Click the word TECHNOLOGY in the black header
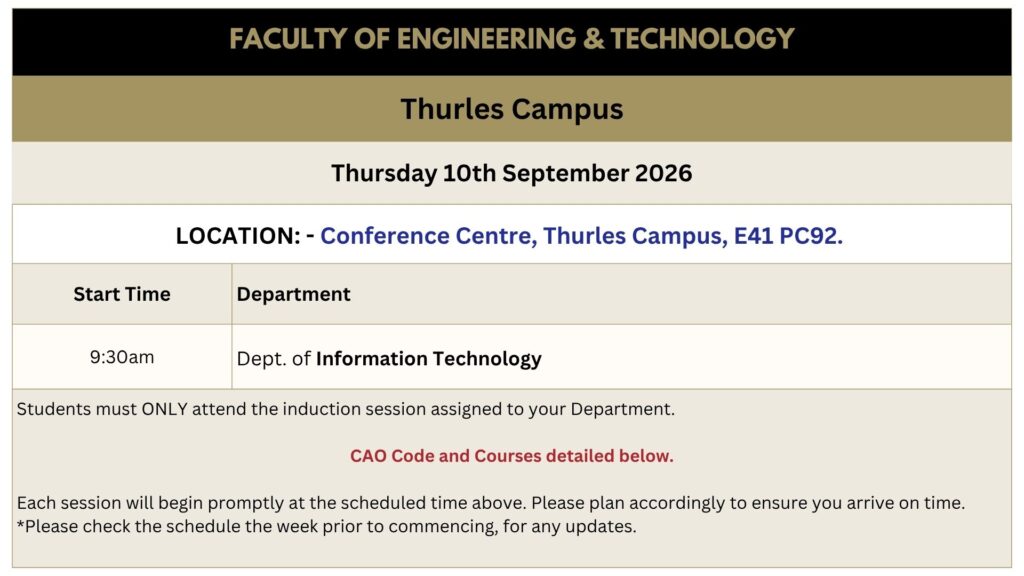Viewport: 1024px width, 576px height. 703,39
